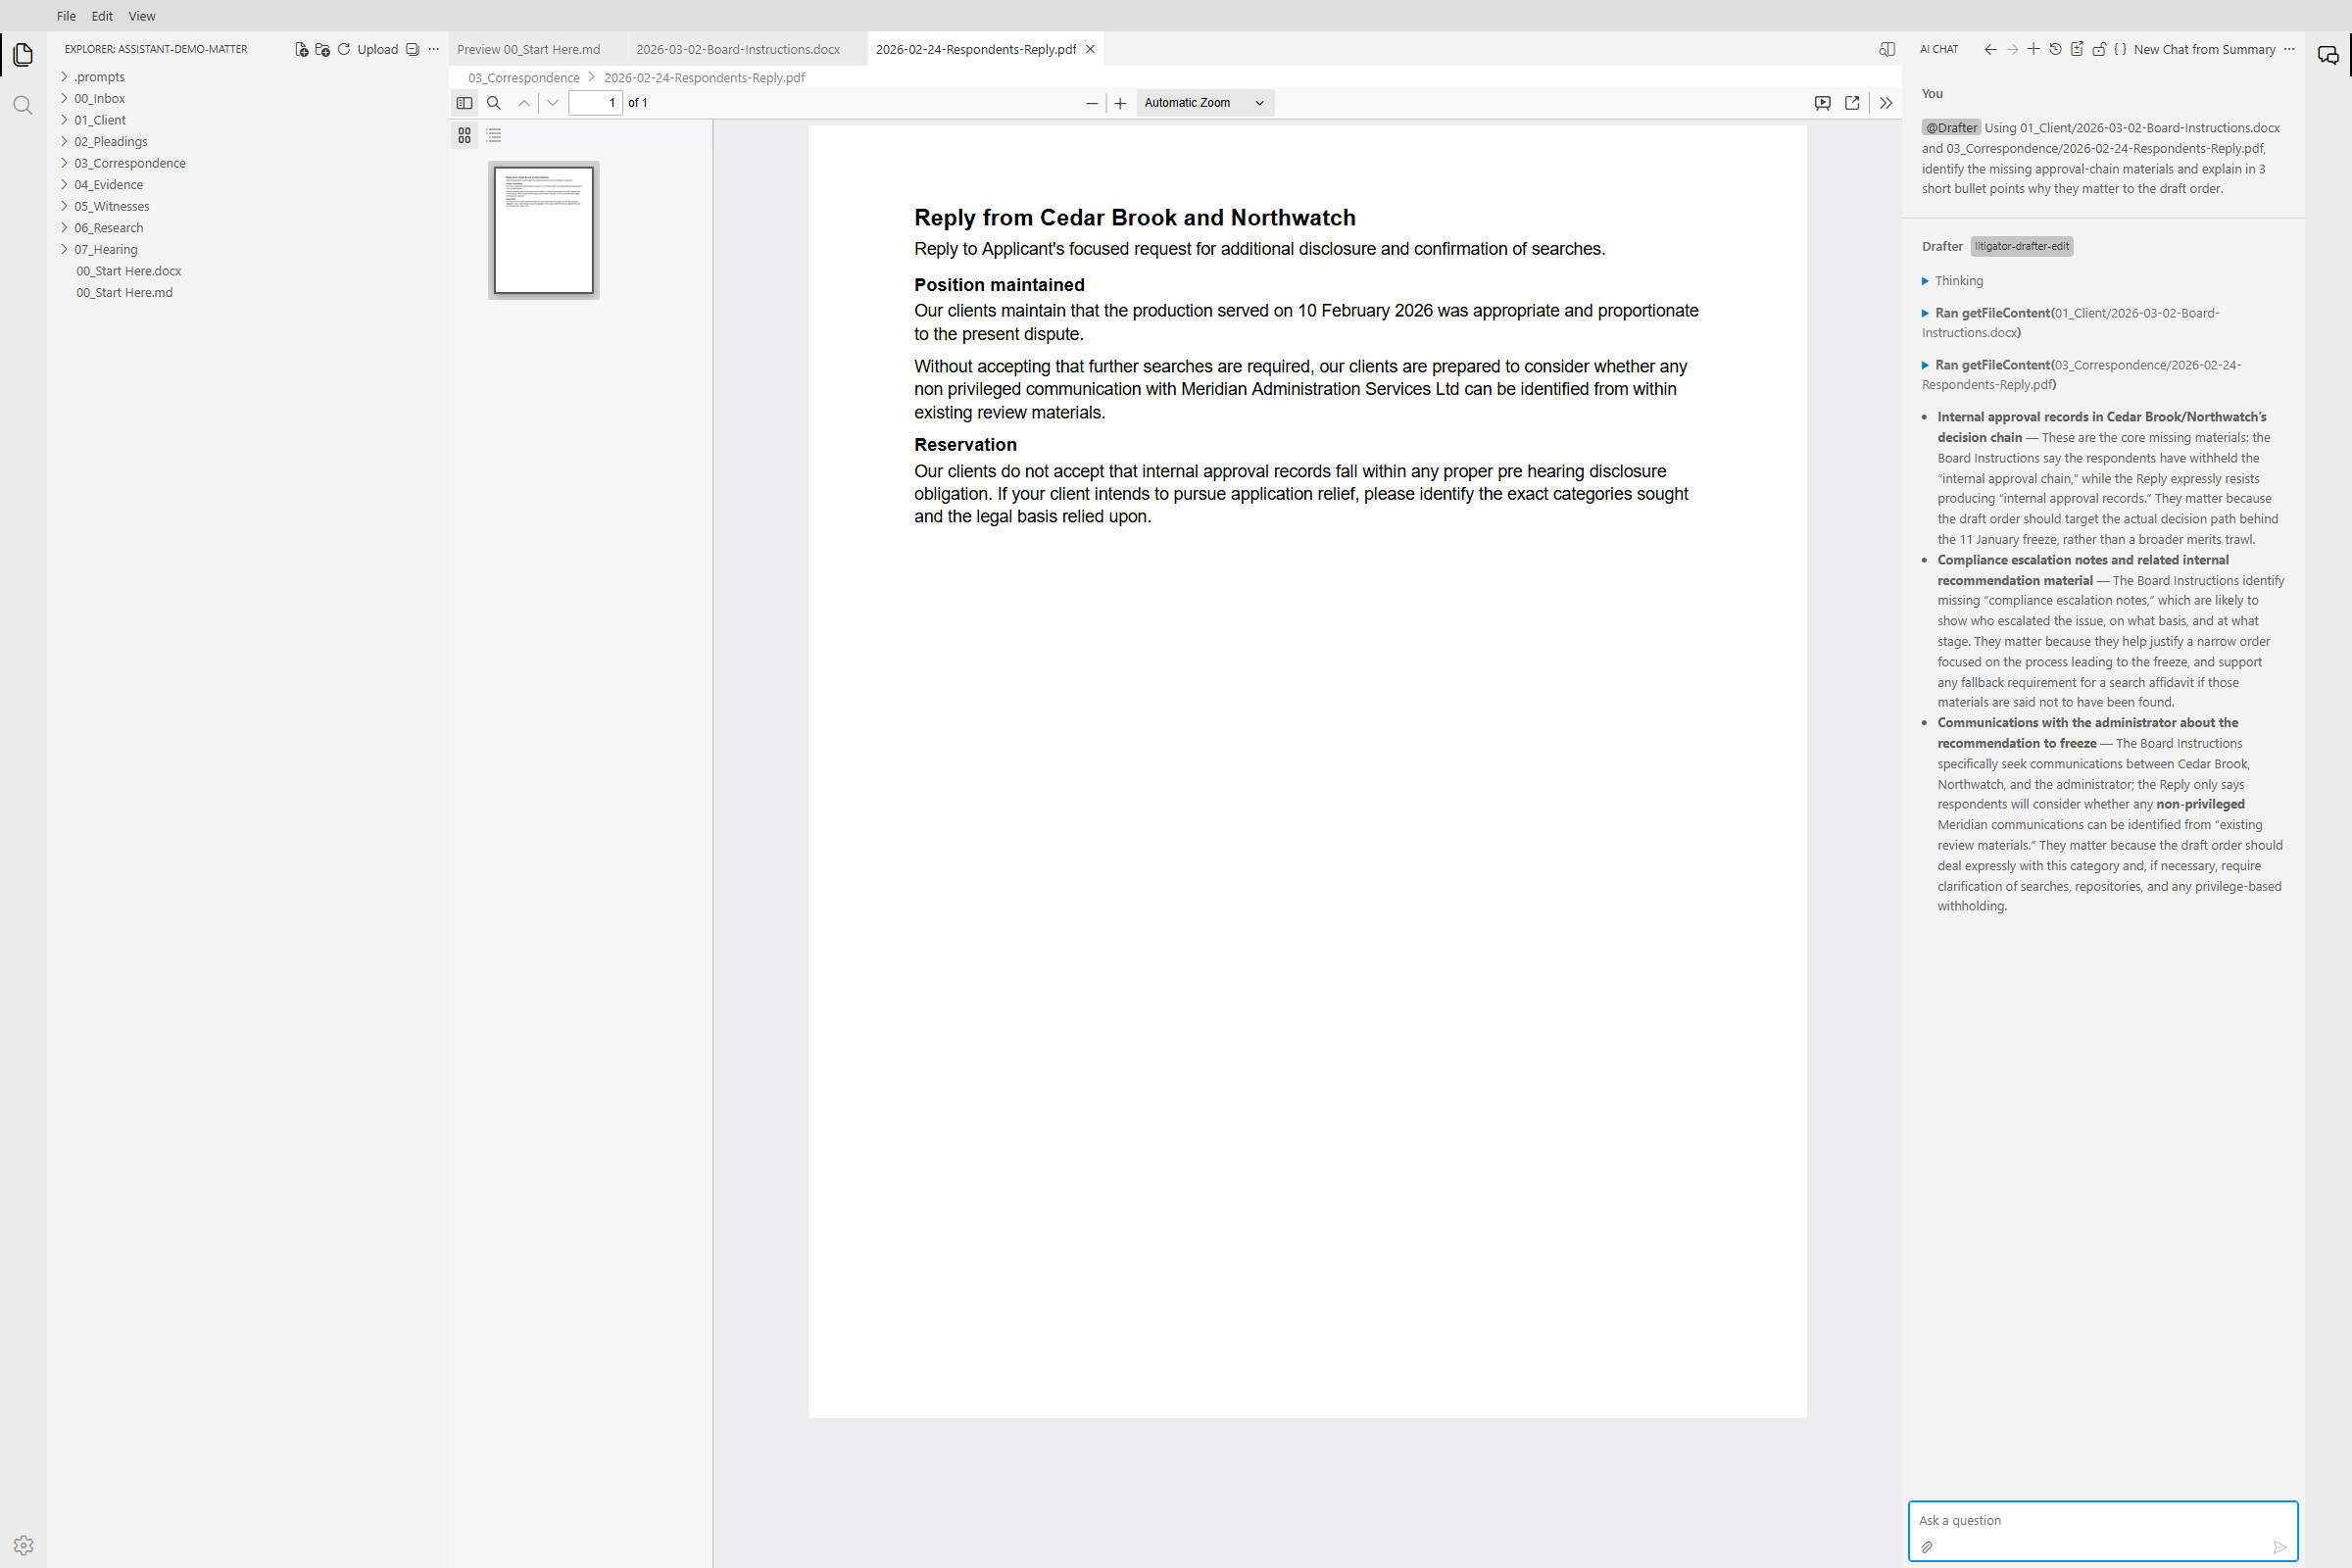Switch the PDF sidebar to document outline view

coord(494,135)
